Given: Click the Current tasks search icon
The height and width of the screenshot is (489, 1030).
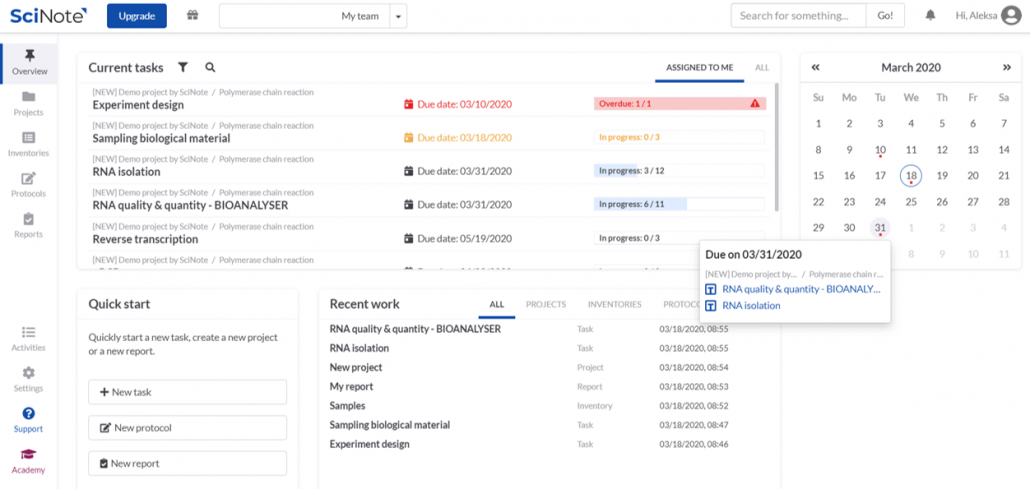Looking at the screenshot, I should tap(210, 68).
